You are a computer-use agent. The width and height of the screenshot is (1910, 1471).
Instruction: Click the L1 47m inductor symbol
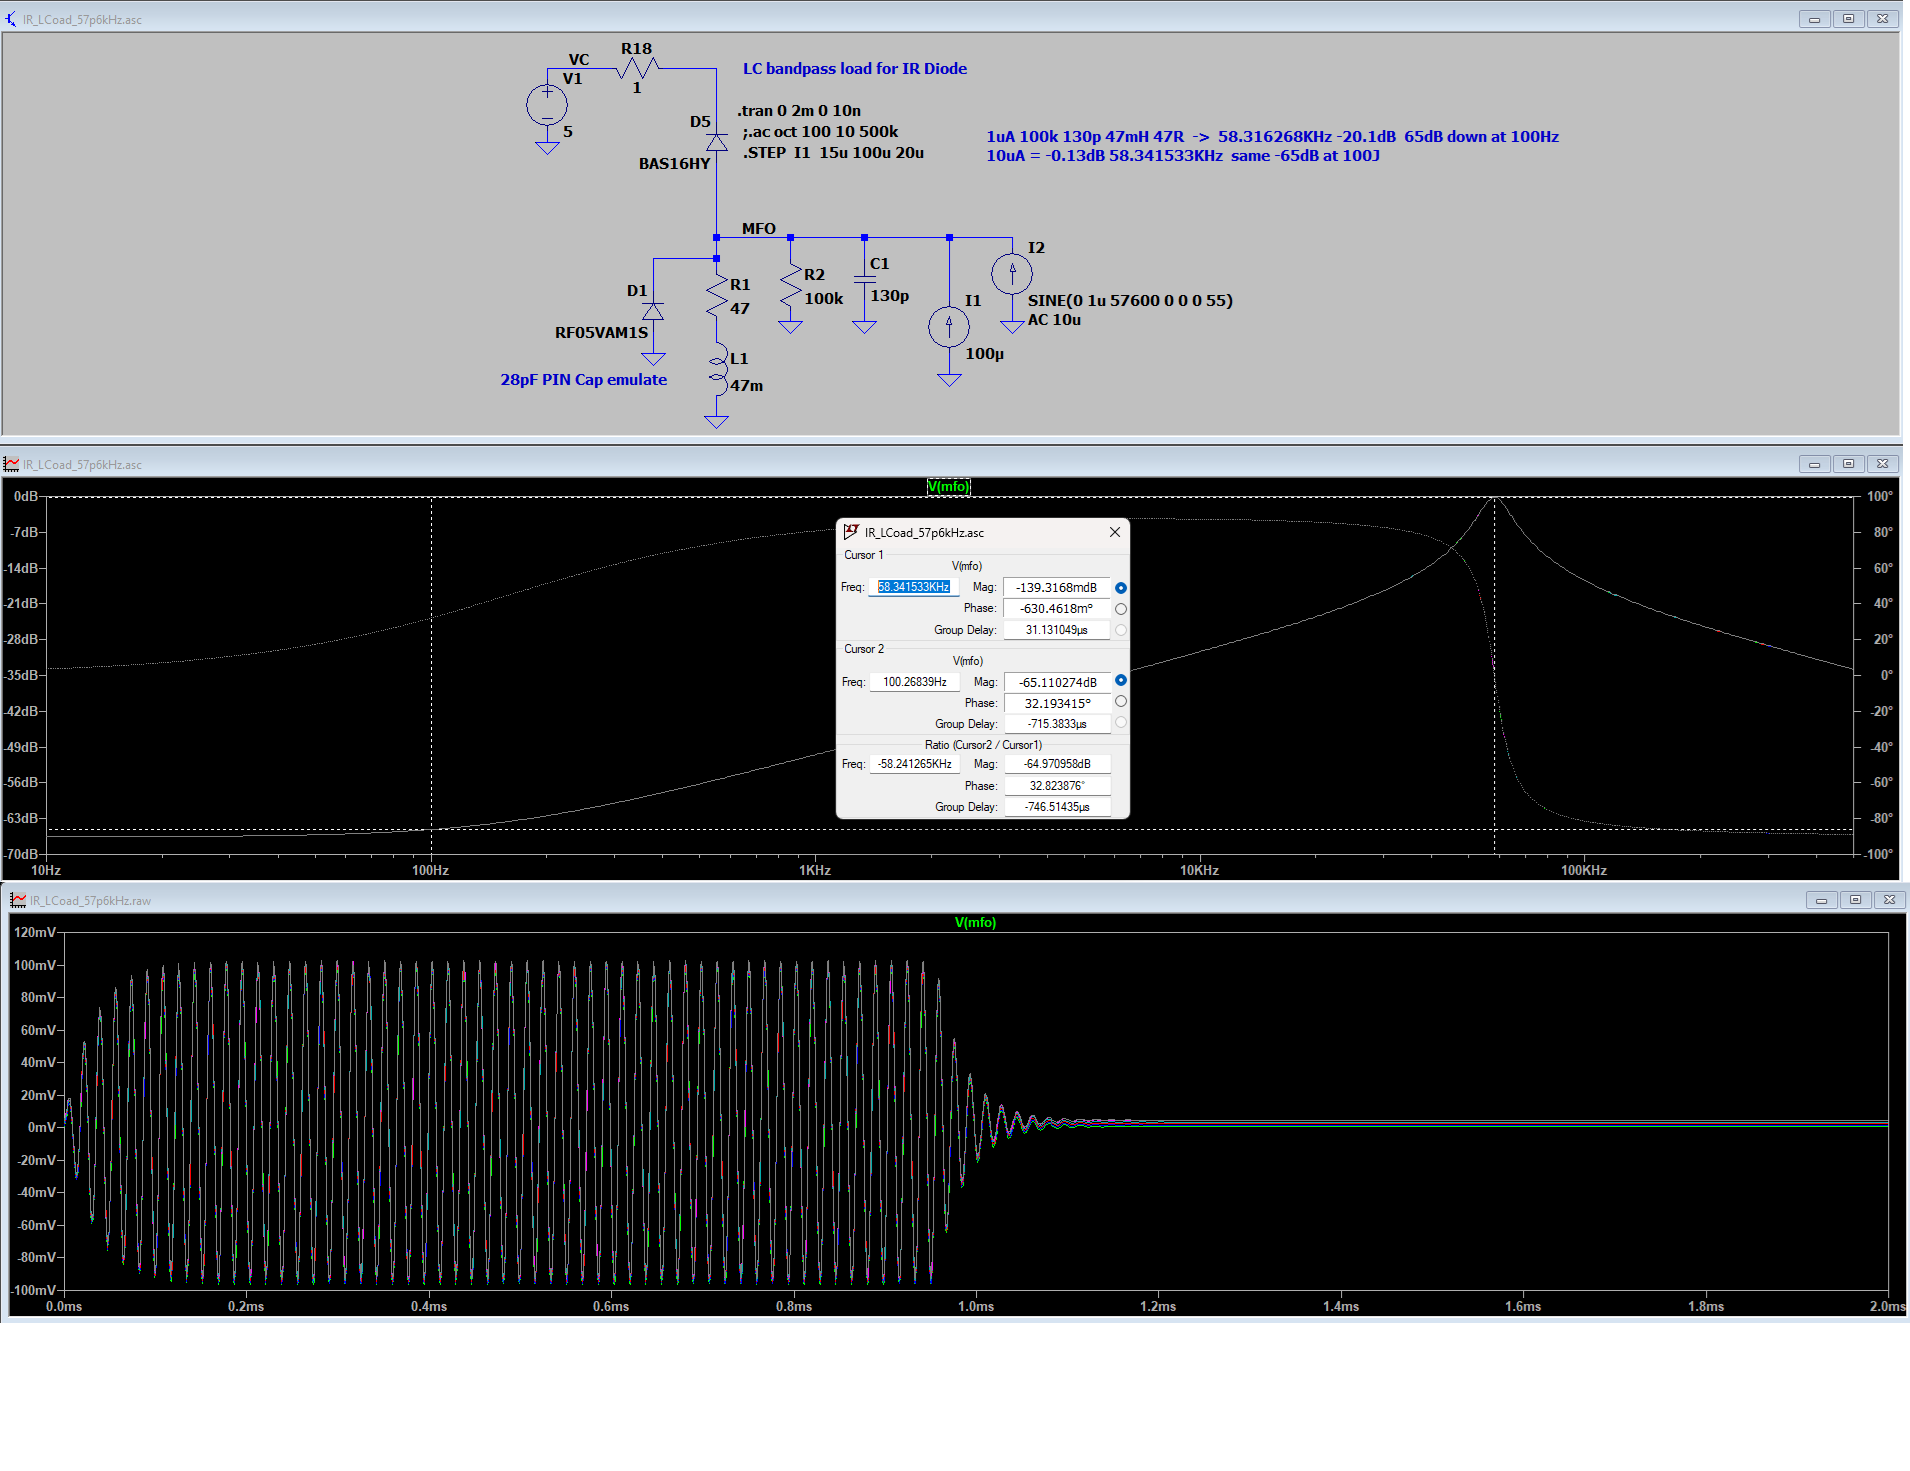tap(717, 369)
